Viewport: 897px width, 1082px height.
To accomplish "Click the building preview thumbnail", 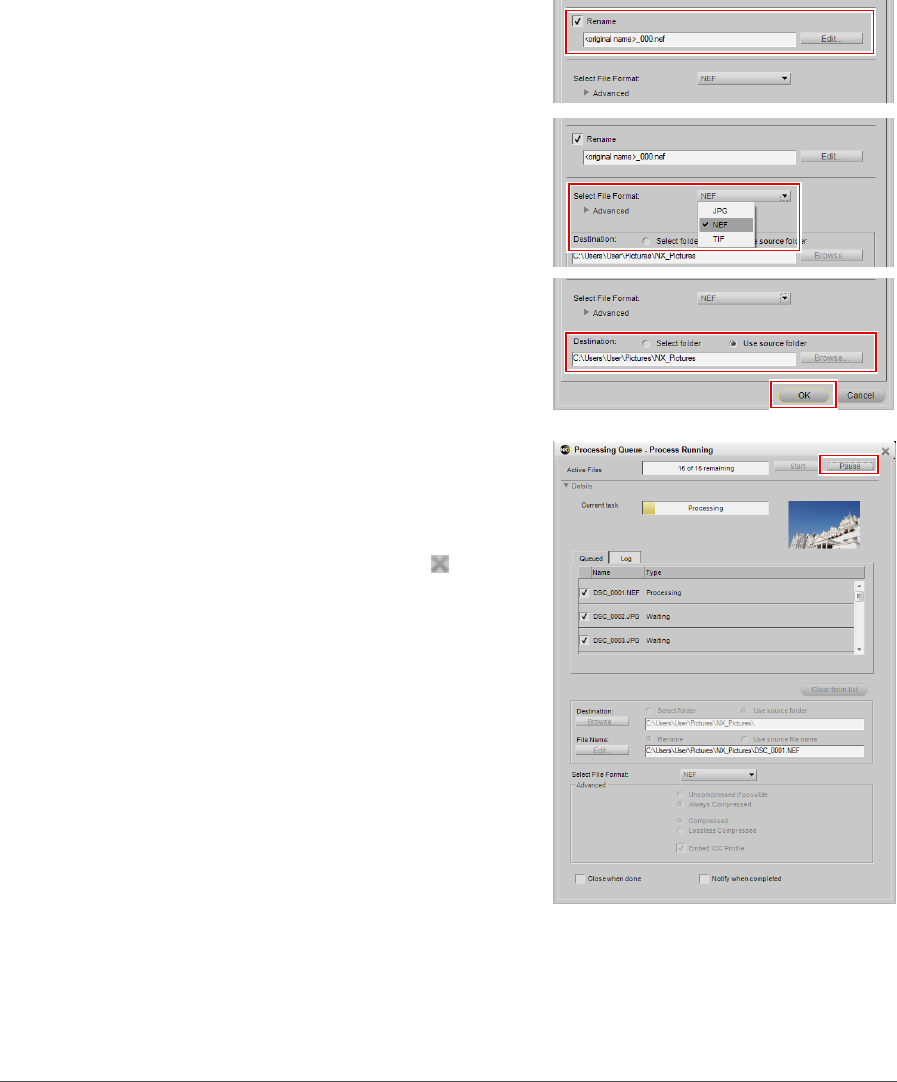I will coord(824,524).
